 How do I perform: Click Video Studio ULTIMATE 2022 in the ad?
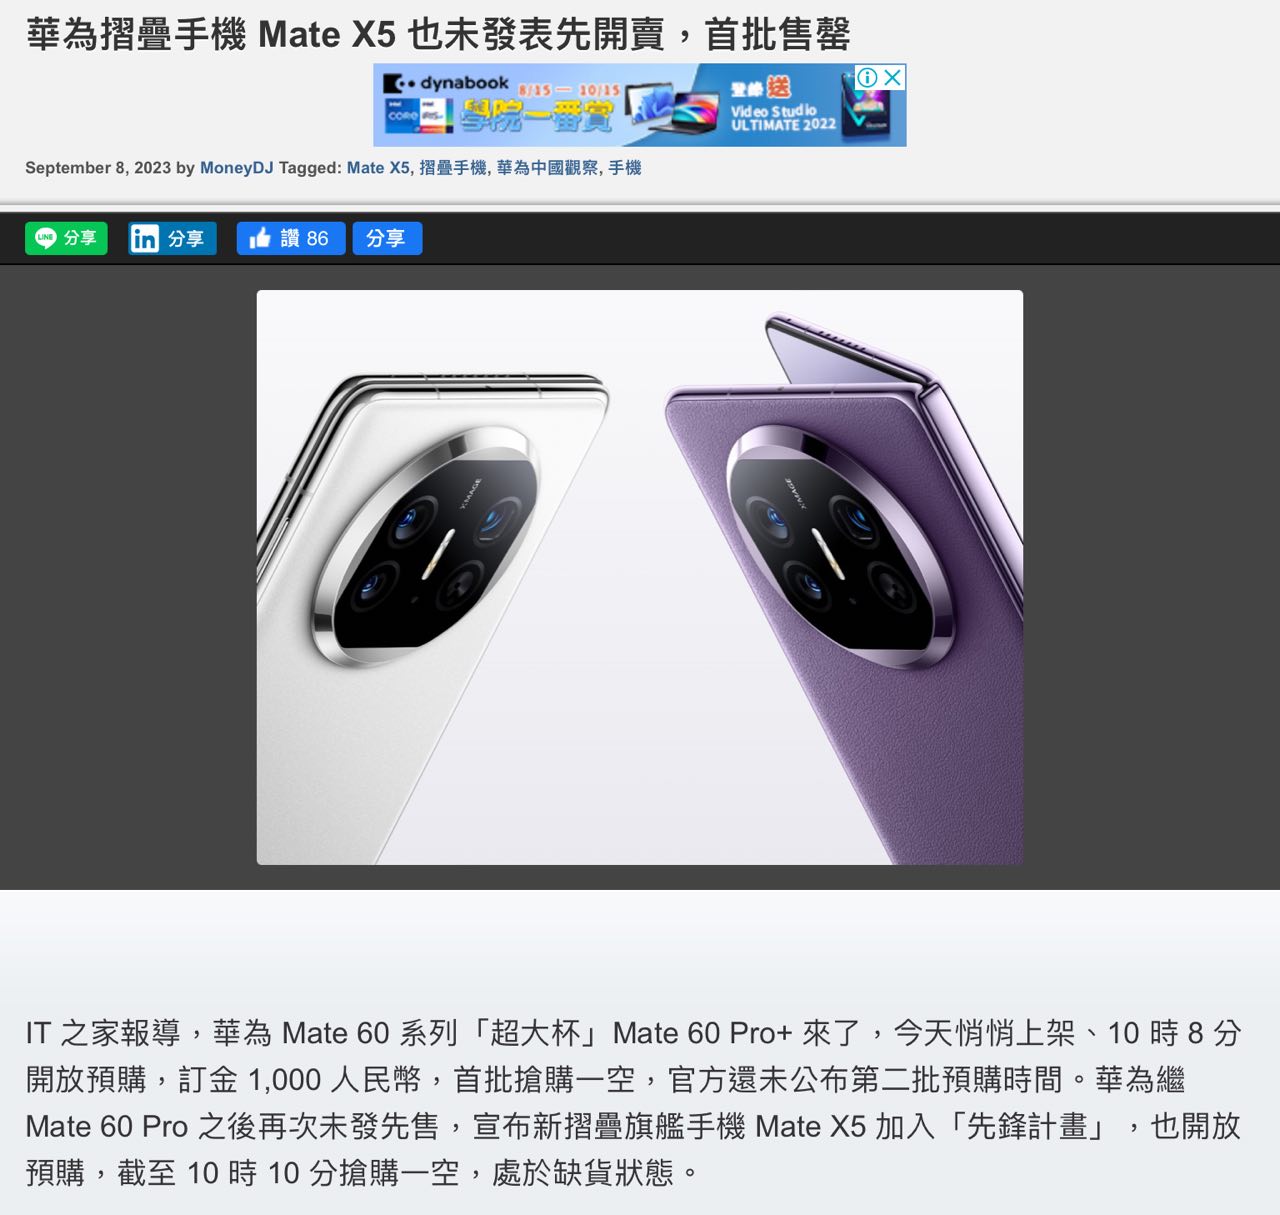click(783, 117)
